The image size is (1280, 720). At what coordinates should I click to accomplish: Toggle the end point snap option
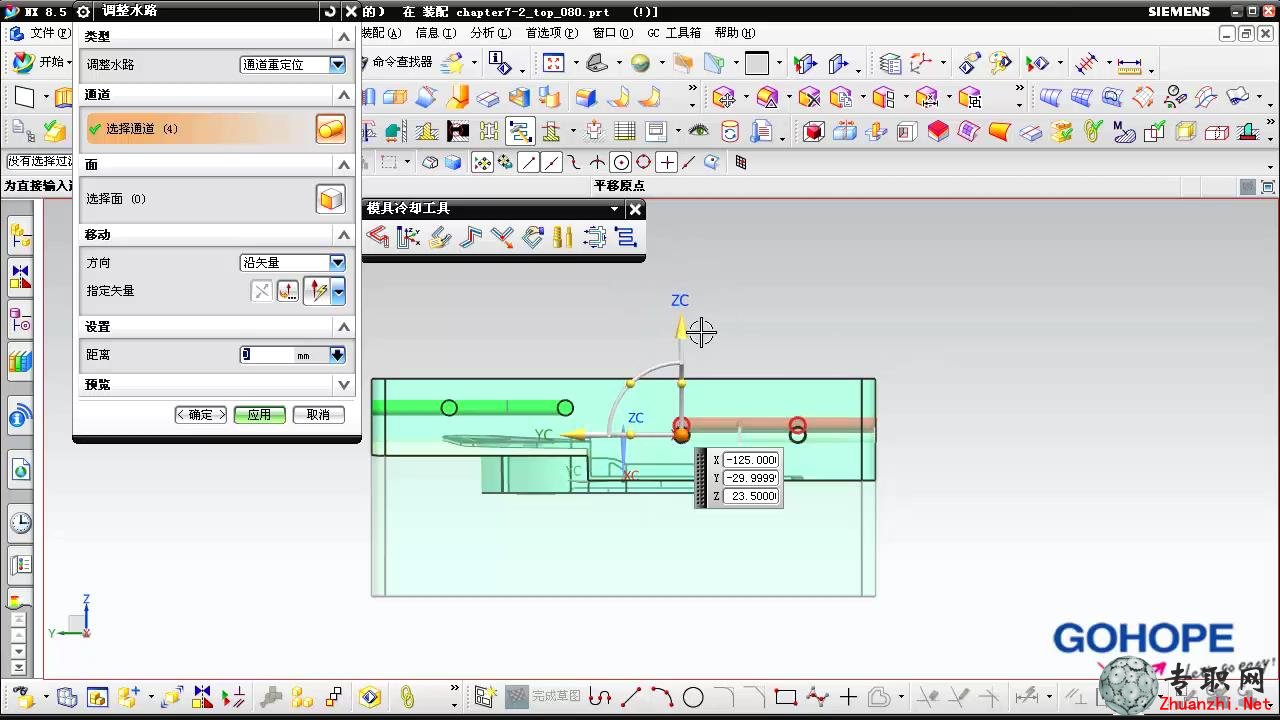[x=529, y=162]
